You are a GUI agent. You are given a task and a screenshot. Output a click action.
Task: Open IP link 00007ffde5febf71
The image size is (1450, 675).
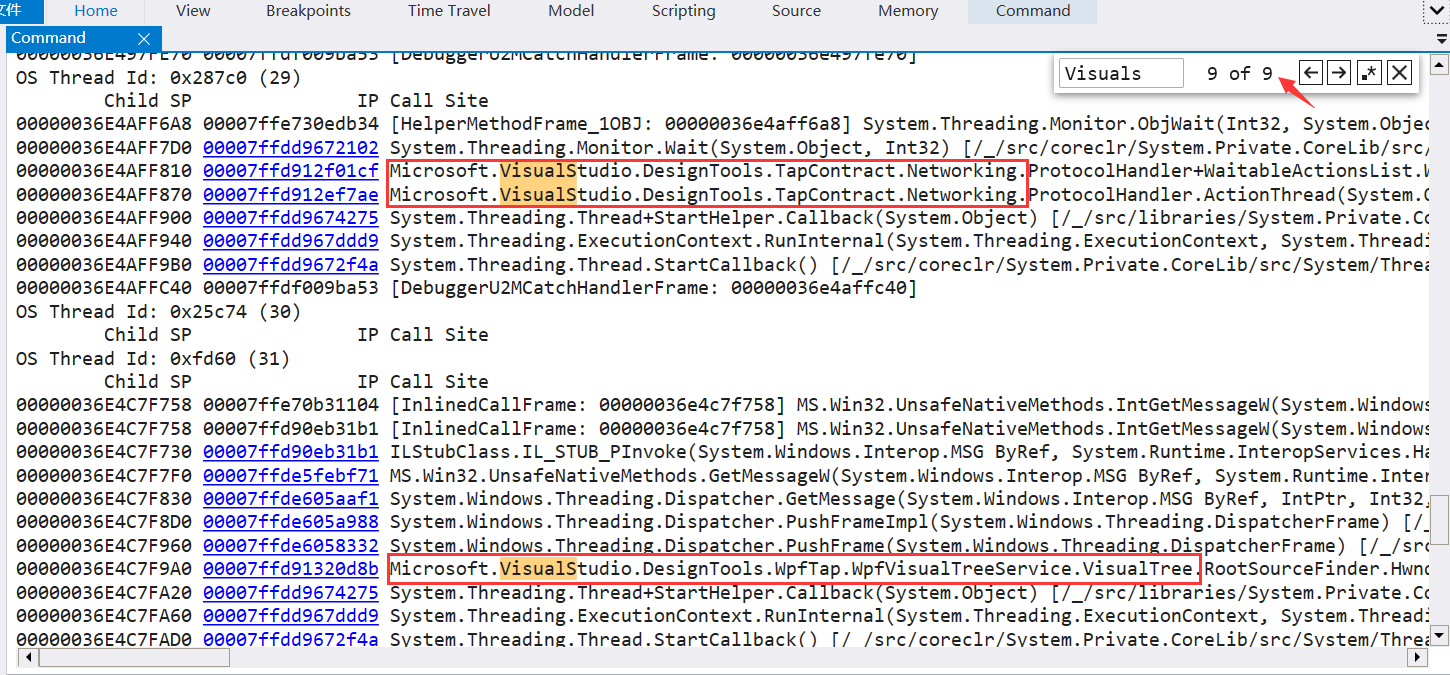pos(291,475)
